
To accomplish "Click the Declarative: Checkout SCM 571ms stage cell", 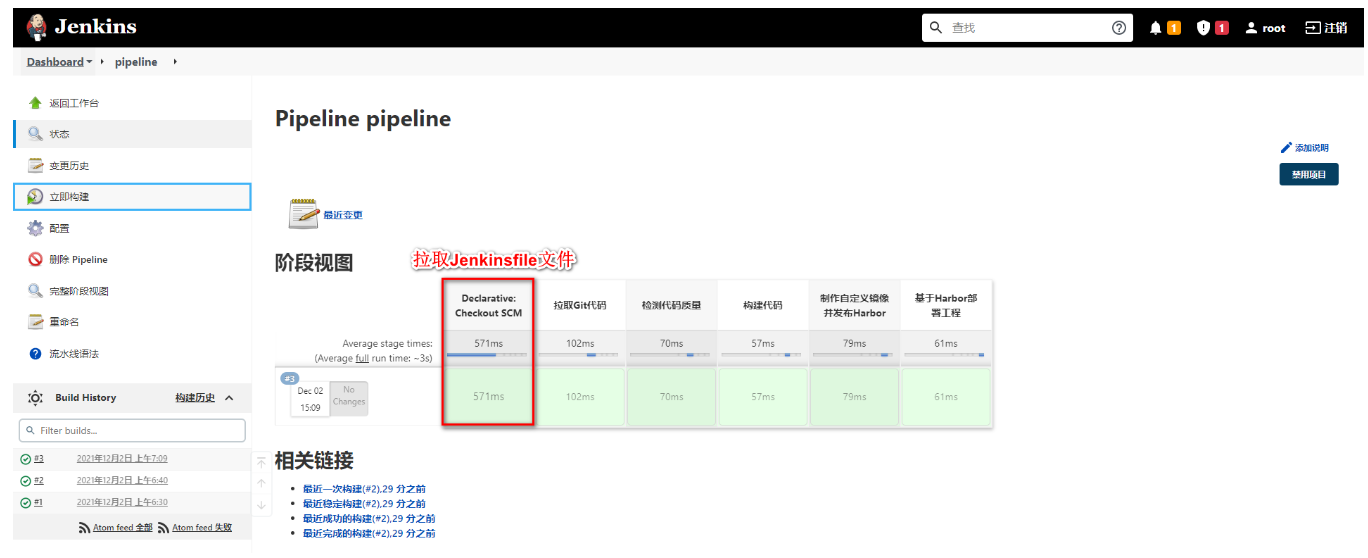I will (488, 397).
